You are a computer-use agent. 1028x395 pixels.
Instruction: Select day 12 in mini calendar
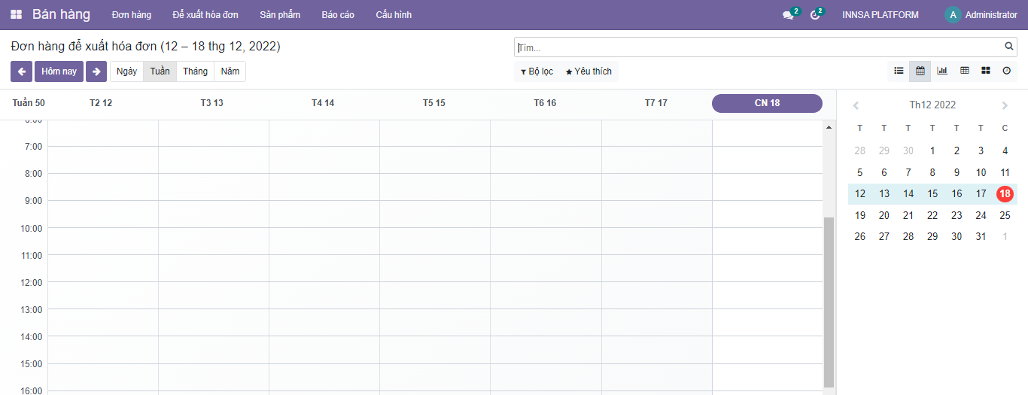pyautogui.click(x=860, y=194)
